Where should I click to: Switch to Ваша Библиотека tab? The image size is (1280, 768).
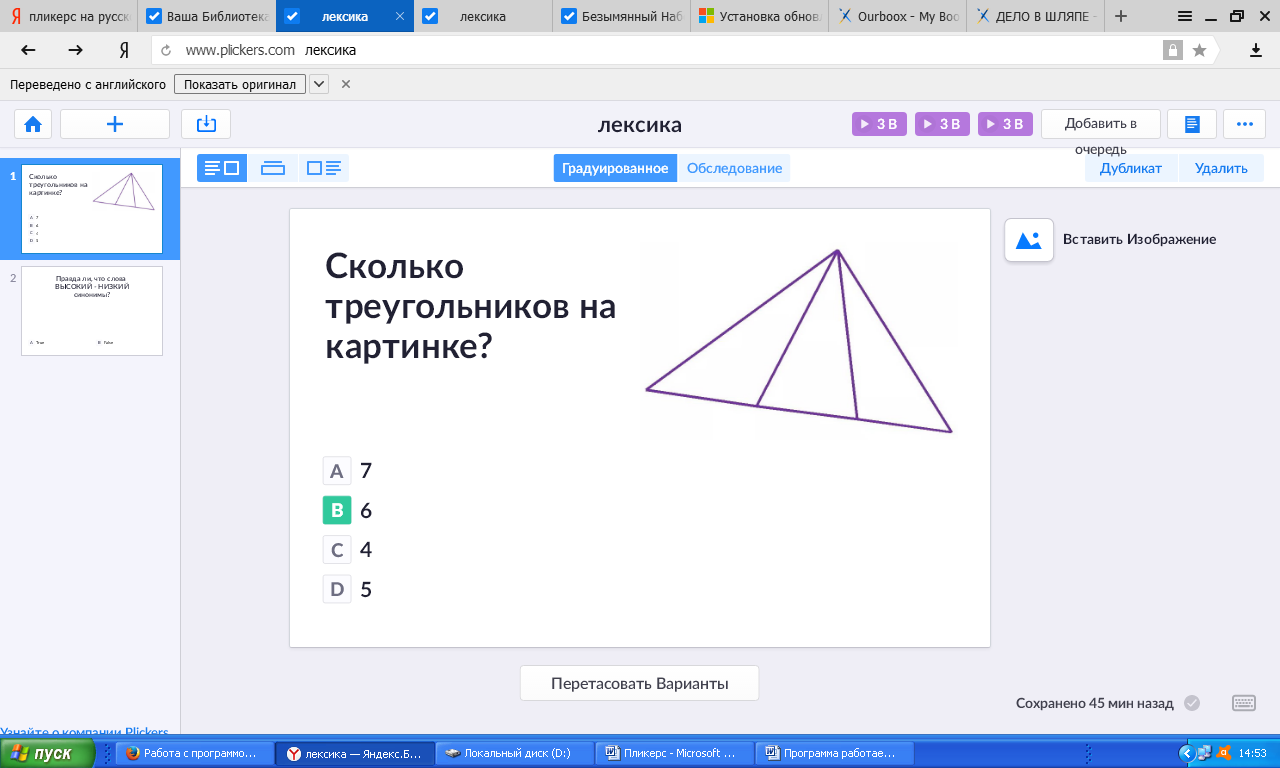click(x=207, y=17)
